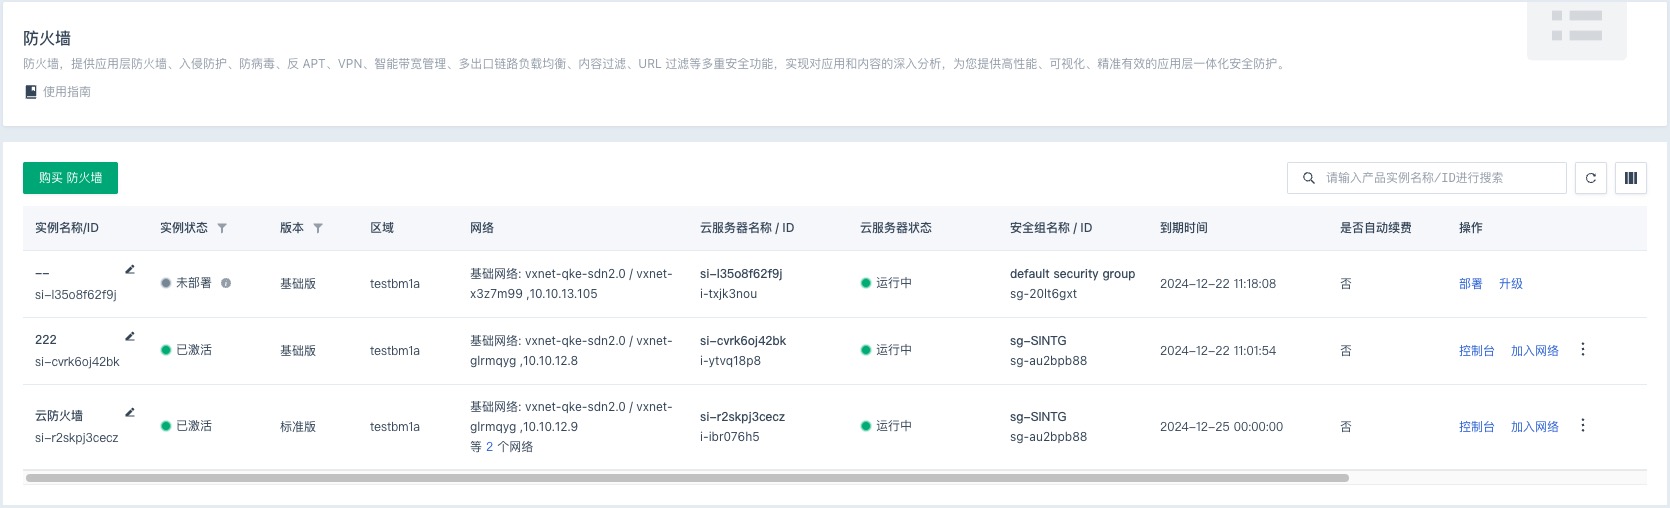
Task: Click network cell containing 10.10.13.105
Action: [x=571, y=284]
